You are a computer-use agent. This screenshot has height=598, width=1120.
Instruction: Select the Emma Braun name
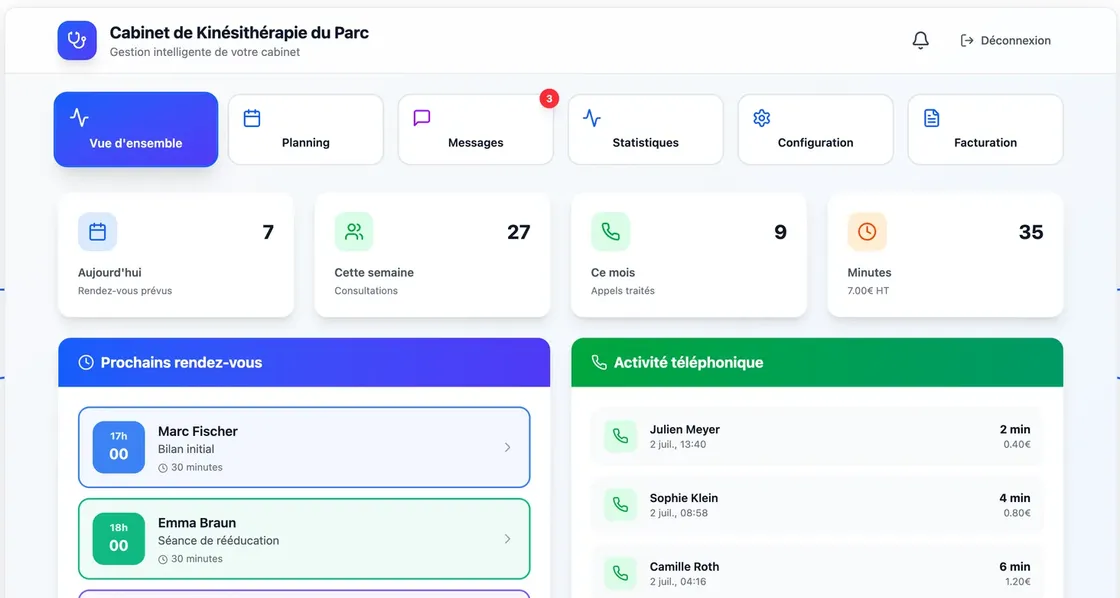(197, 523)
